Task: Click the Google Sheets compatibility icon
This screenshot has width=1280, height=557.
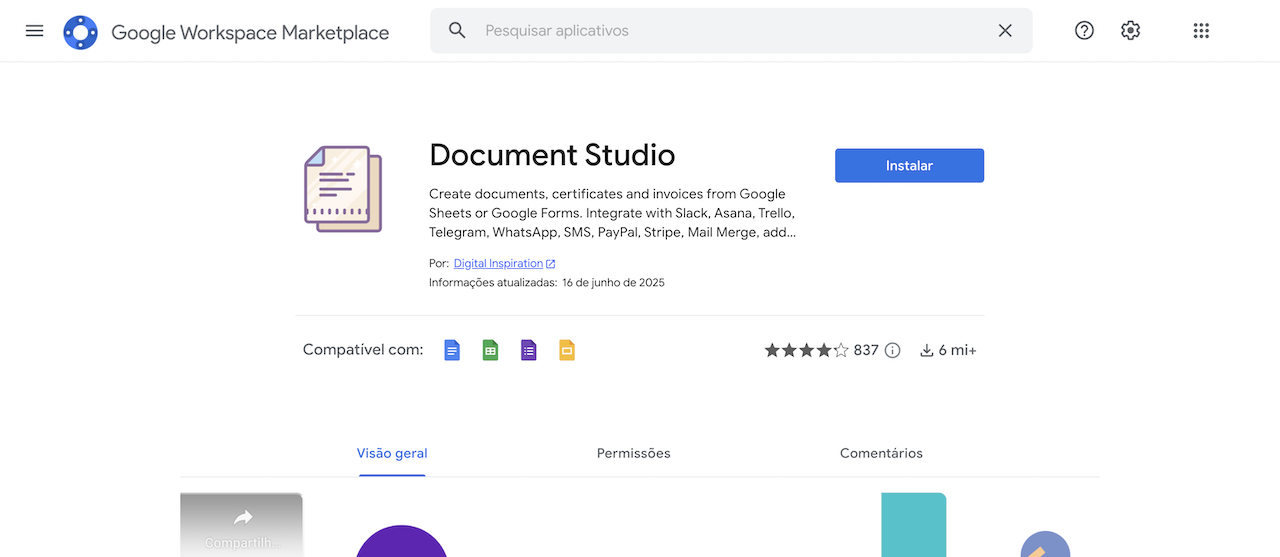Action: click(490, 350)
